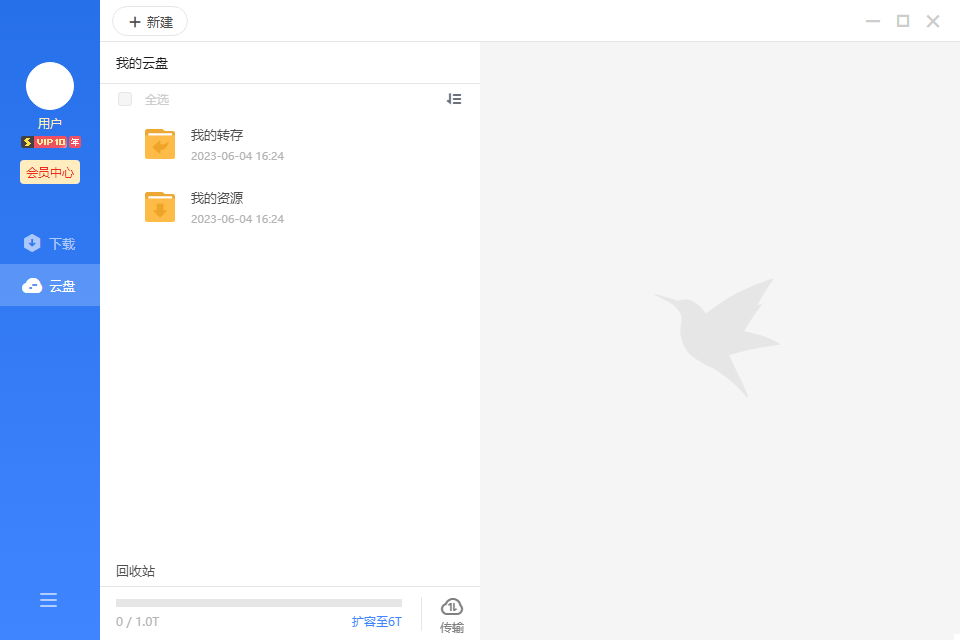Screen dimensions: 960x640
Task: Click the 新建 new task button
Action: [x=150, y=21]
